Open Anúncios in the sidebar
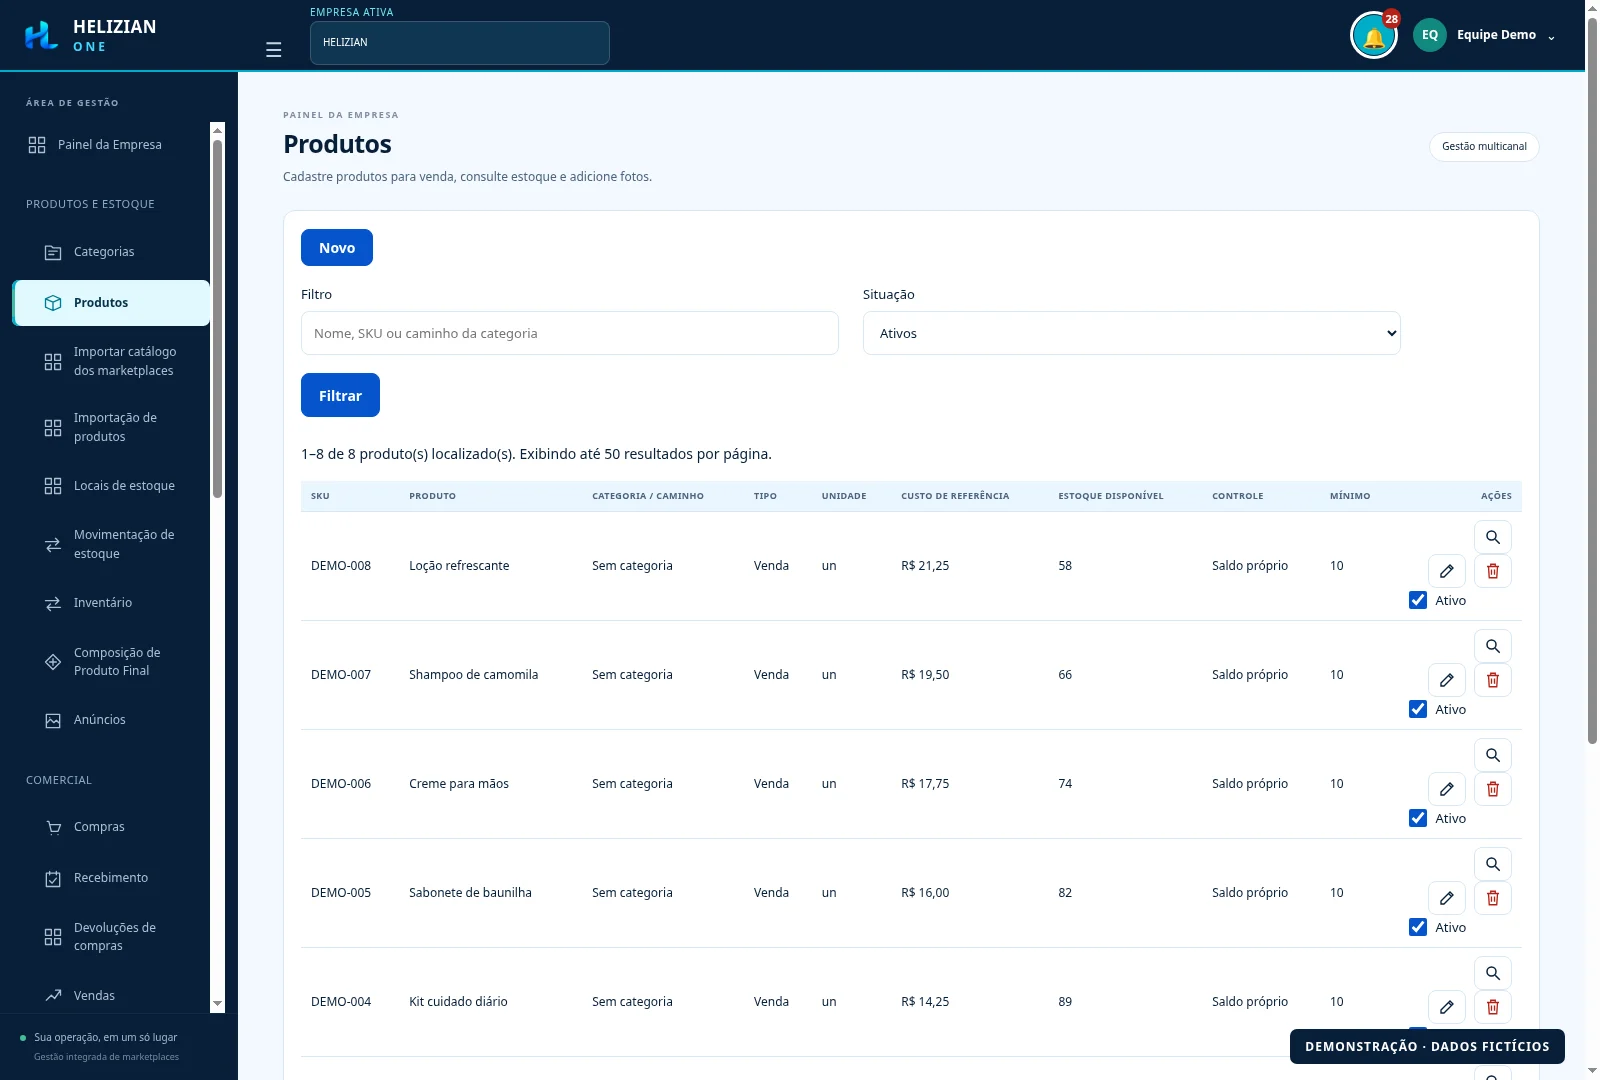This screenshot has height=1080, width=1600. (111, 720)
